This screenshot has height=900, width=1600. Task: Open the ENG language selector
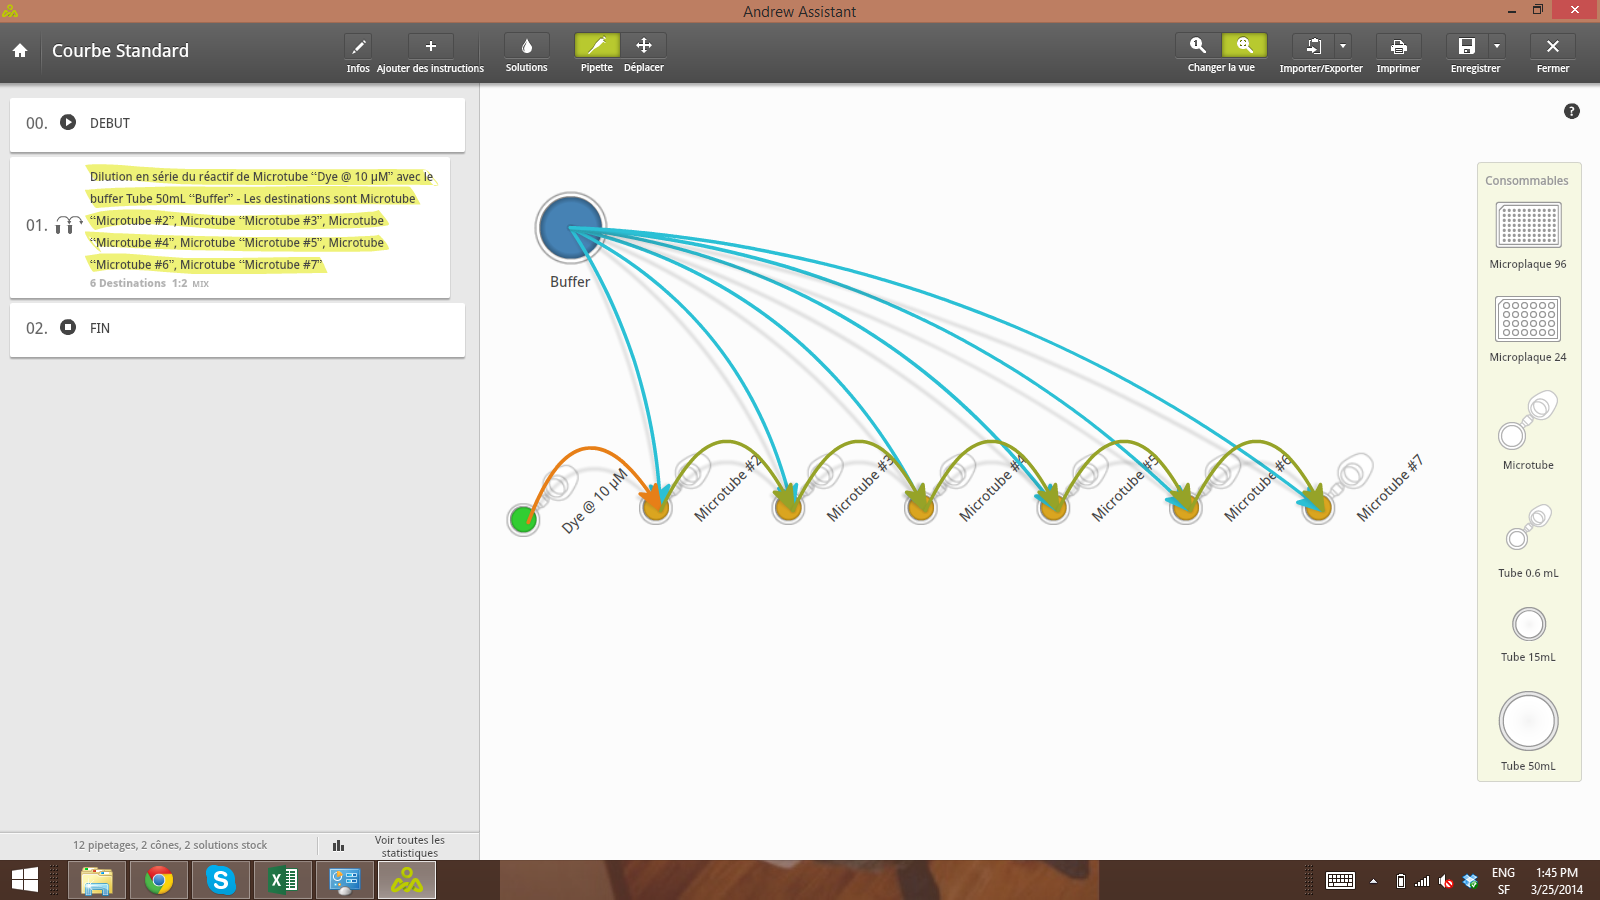click(1504, 881)
